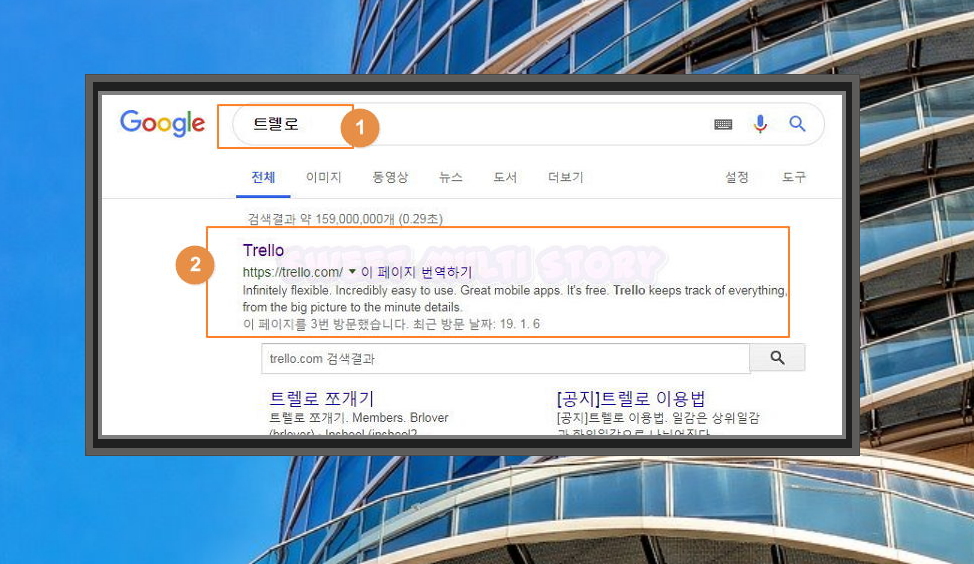Start voice search with microphone icon
This screenshot has width=974, height=564.
(760, 124)
